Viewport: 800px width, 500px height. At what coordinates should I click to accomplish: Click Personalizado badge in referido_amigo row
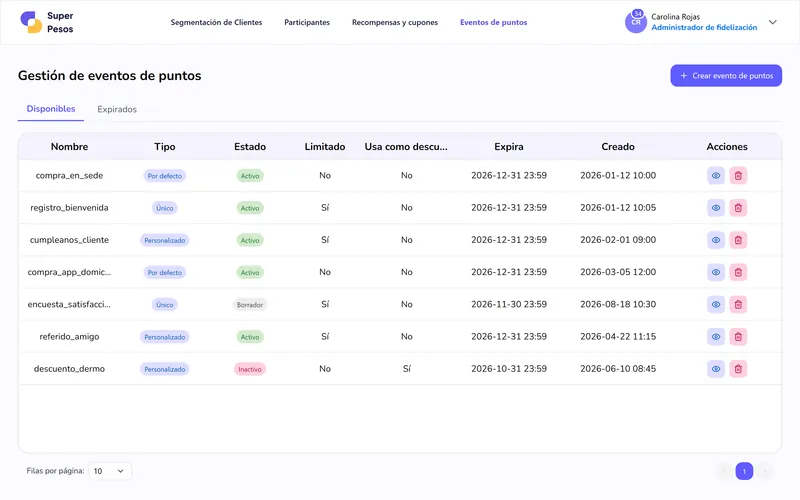pyautogui.click(x=165, y=337)
